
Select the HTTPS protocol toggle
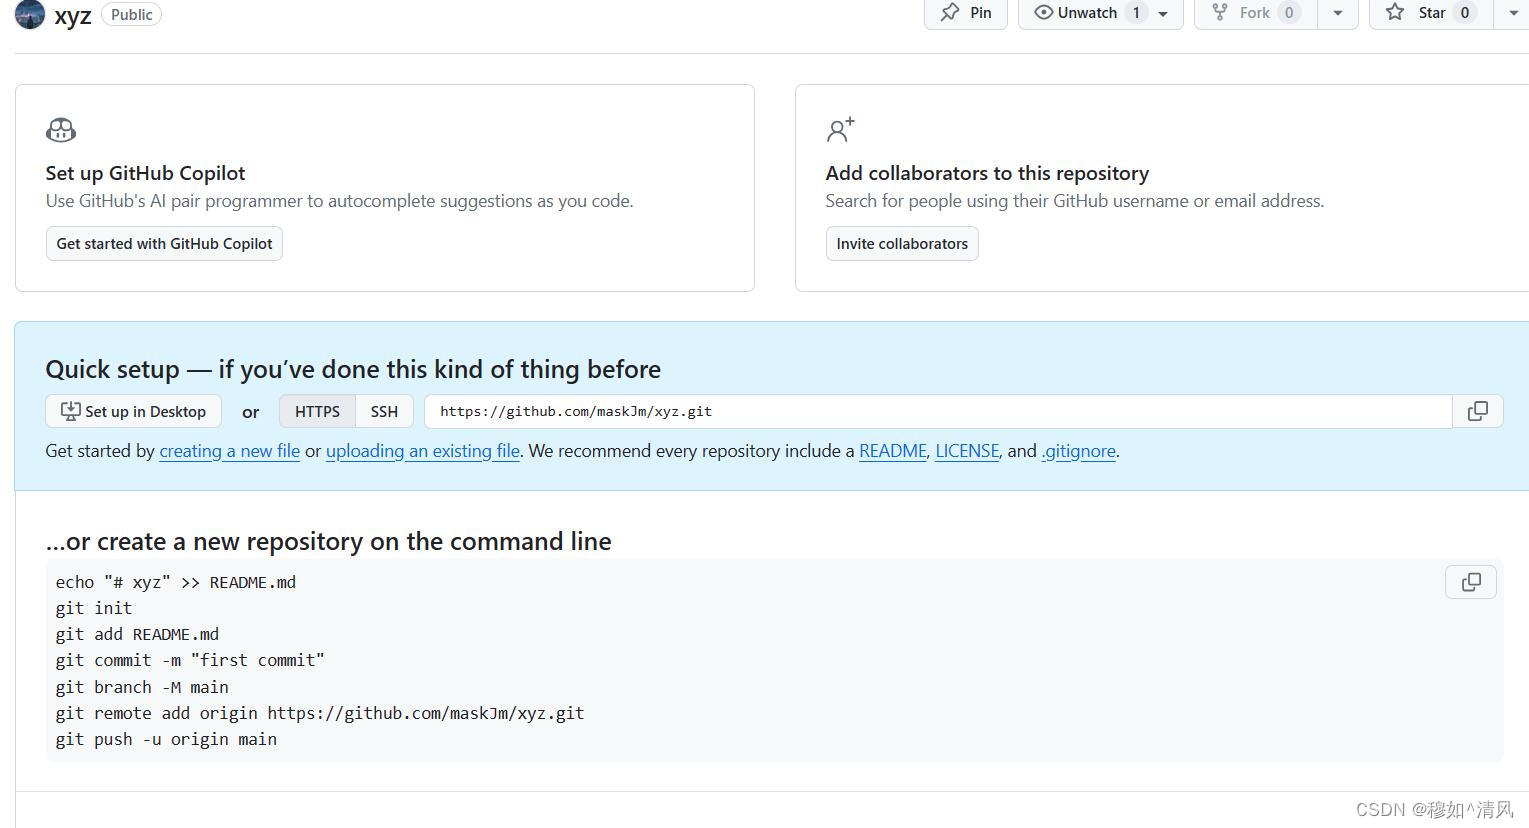[317, 411]
